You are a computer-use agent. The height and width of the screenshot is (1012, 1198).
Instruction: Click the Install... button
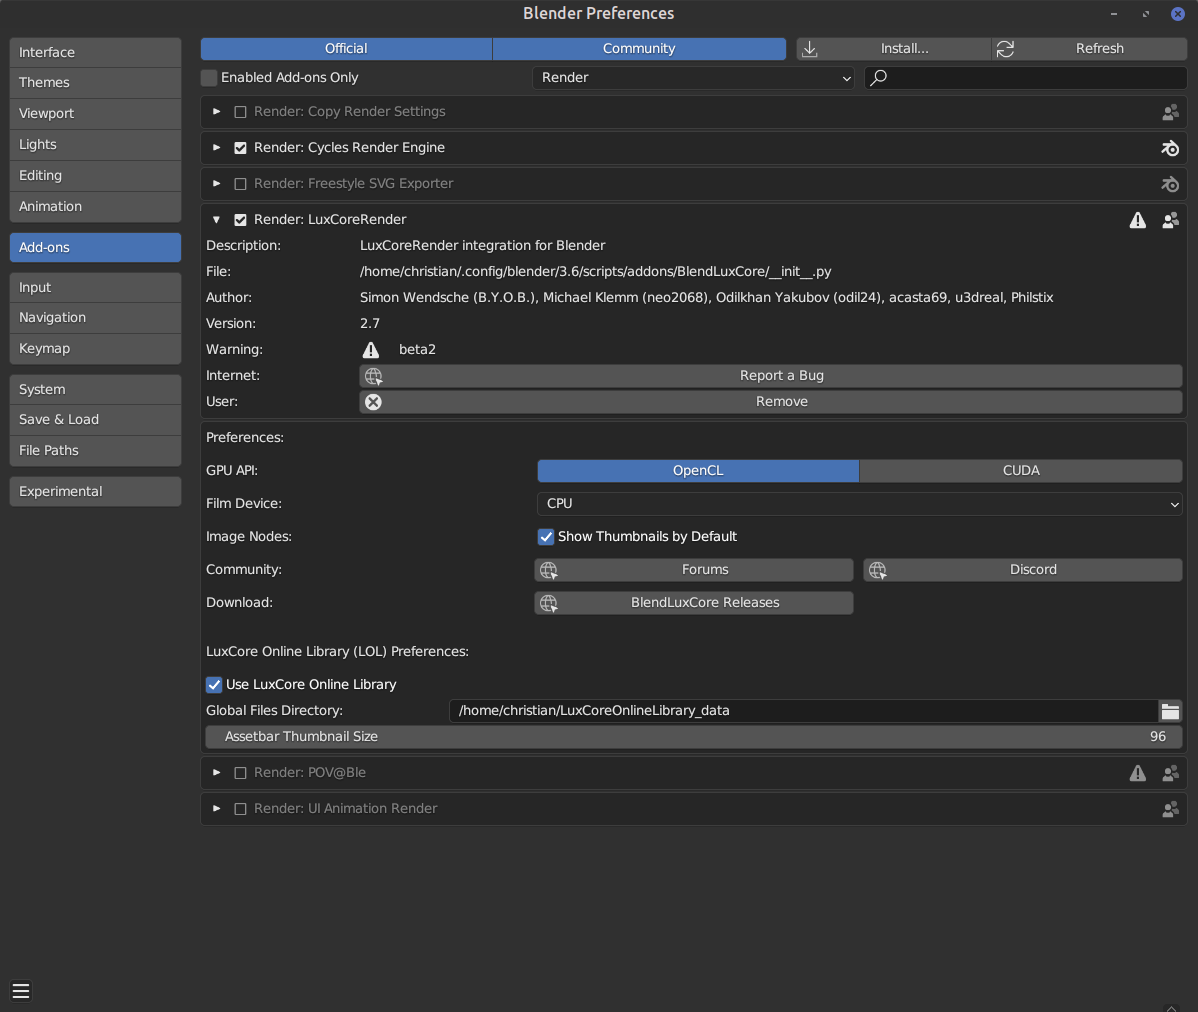pos(893,49)
